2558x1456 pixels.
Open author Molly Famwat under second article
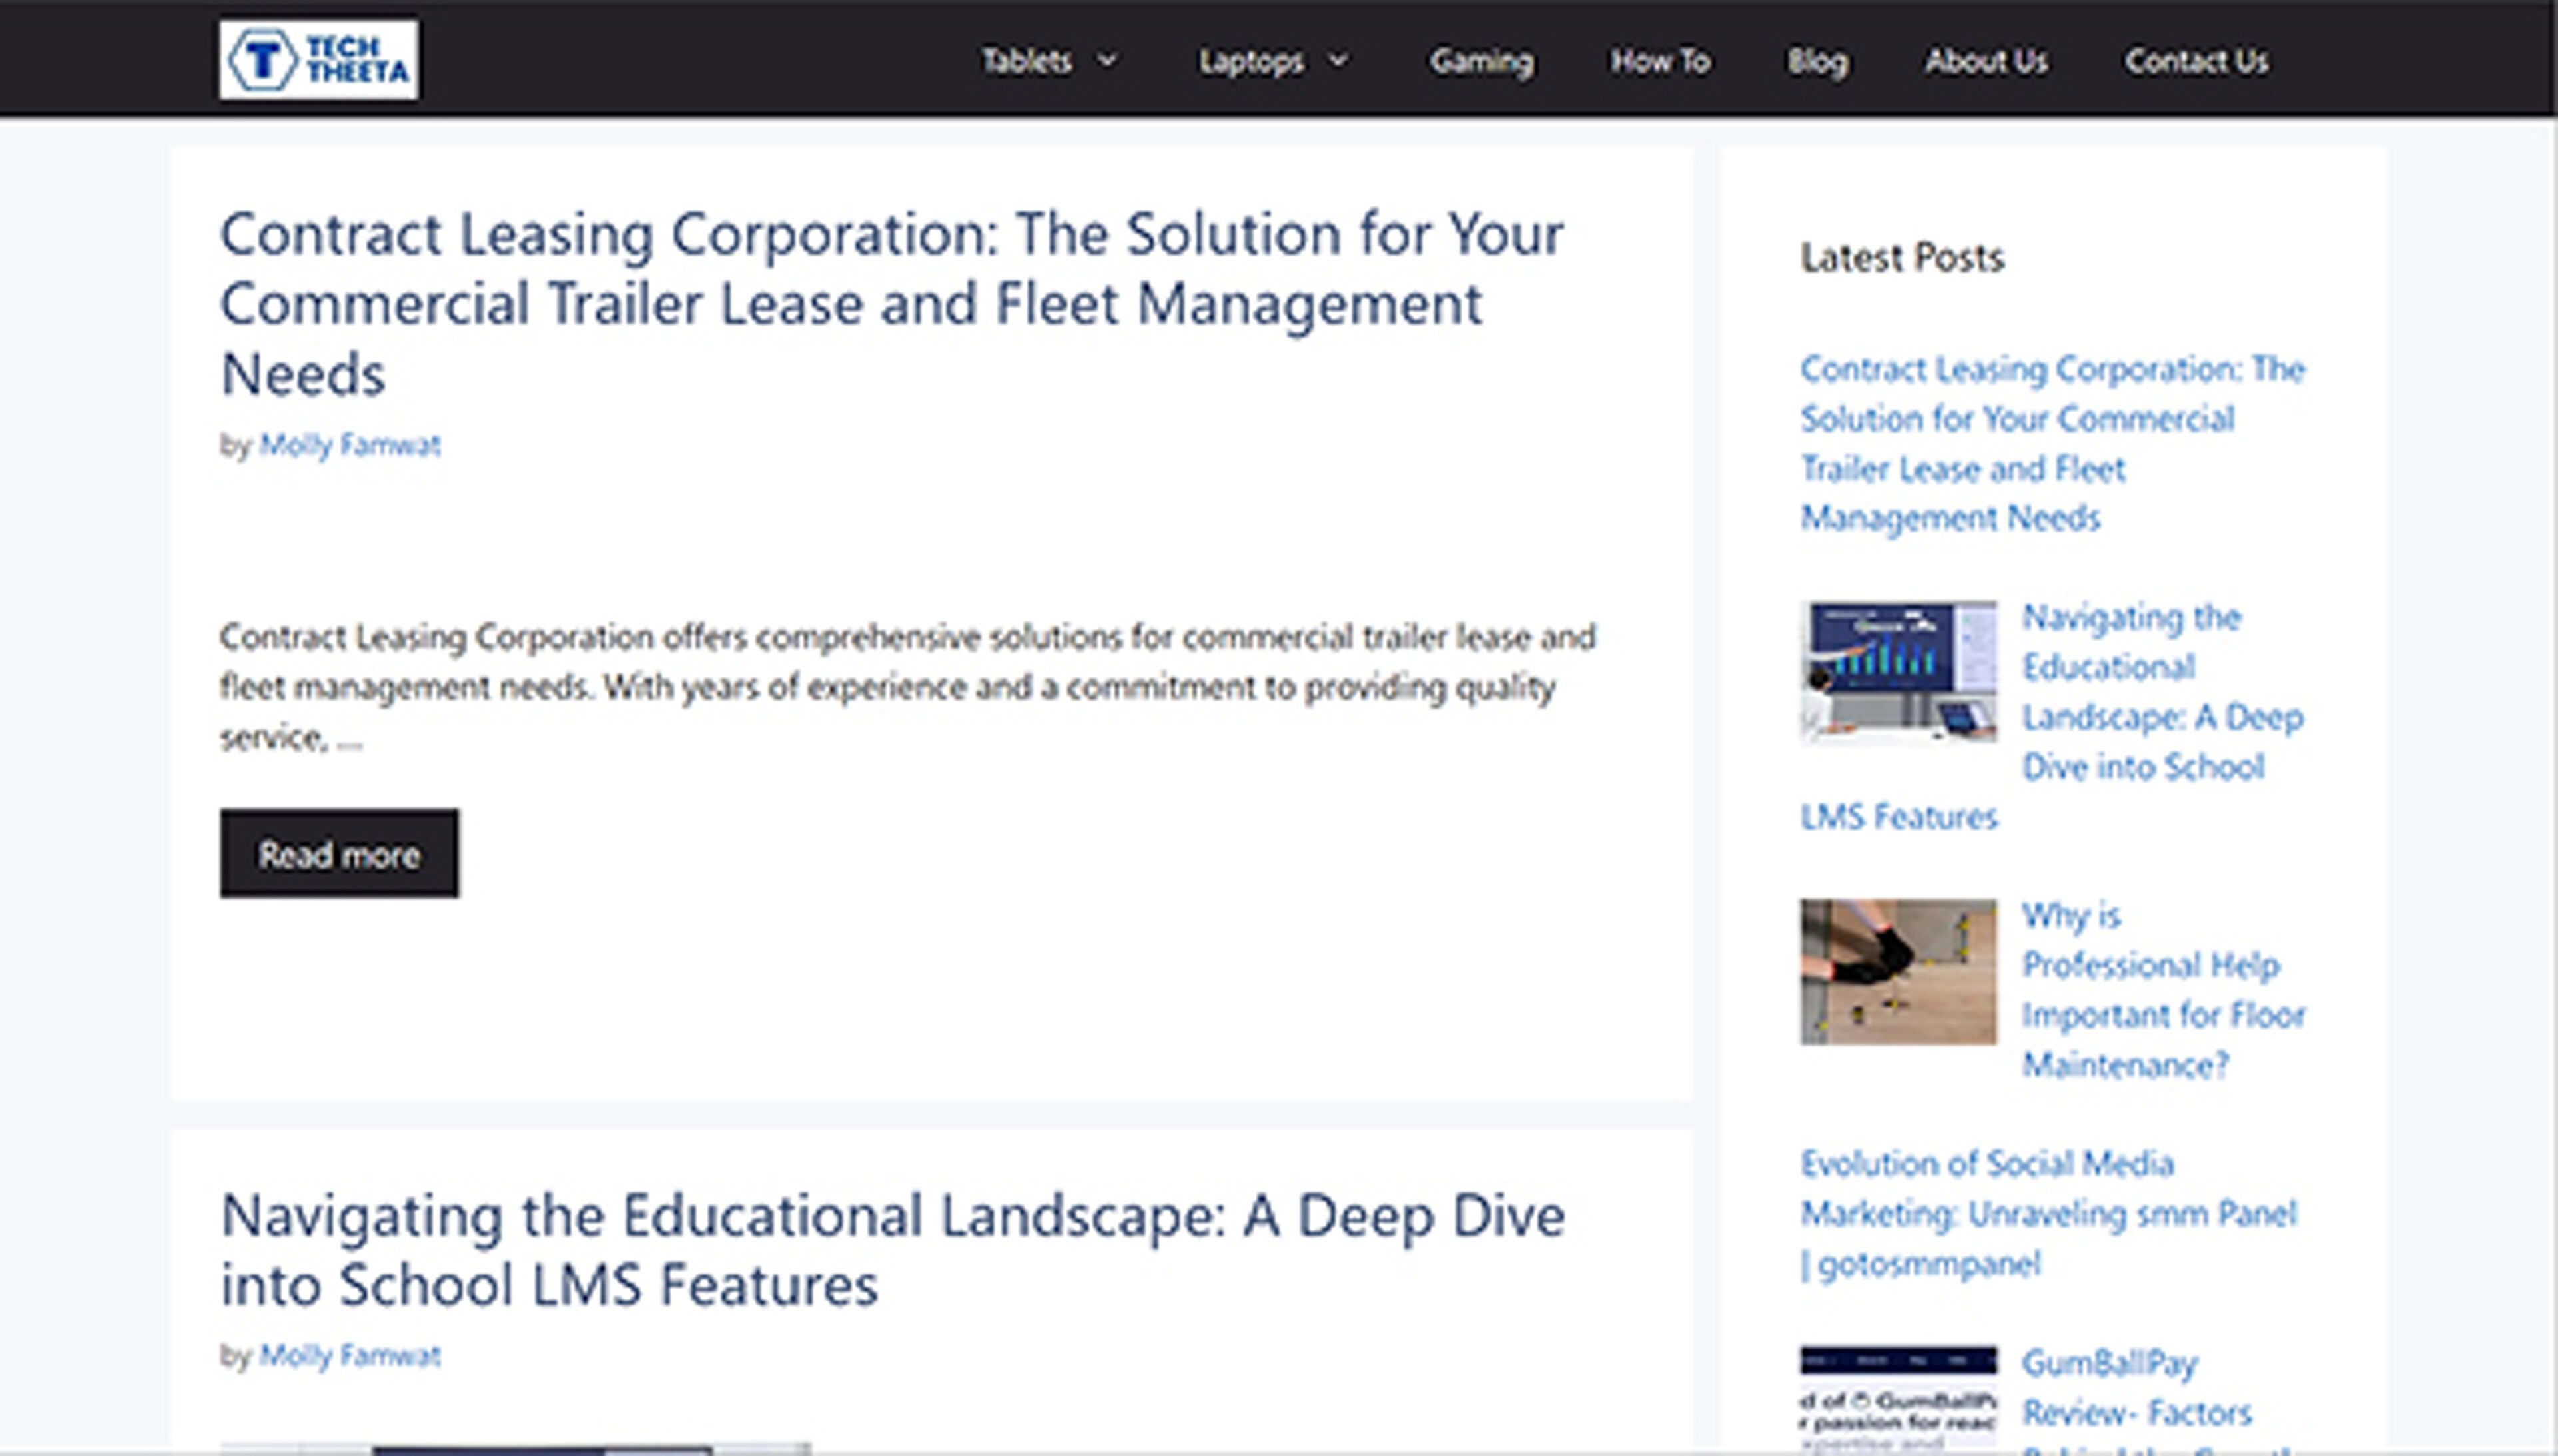click(349, 1356)
